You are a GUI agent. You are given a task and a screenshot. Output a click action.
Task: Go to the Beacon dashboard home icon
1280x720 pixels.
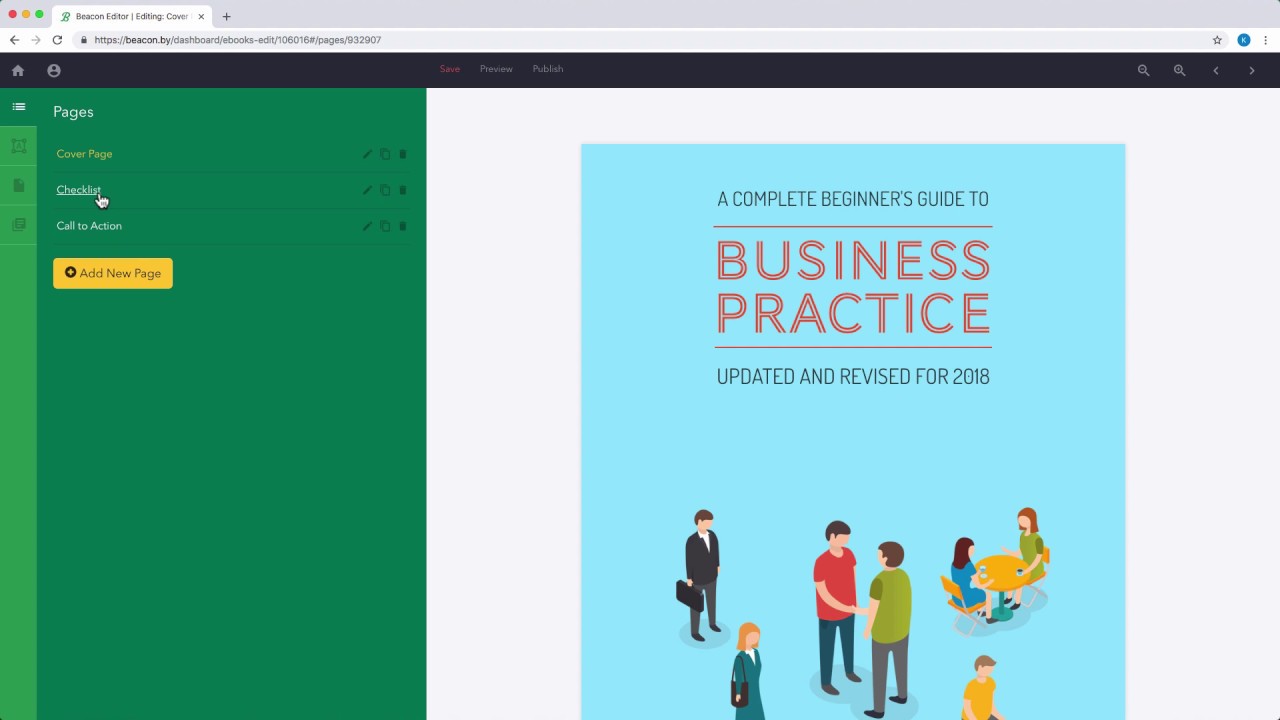[x=18, y=70]
